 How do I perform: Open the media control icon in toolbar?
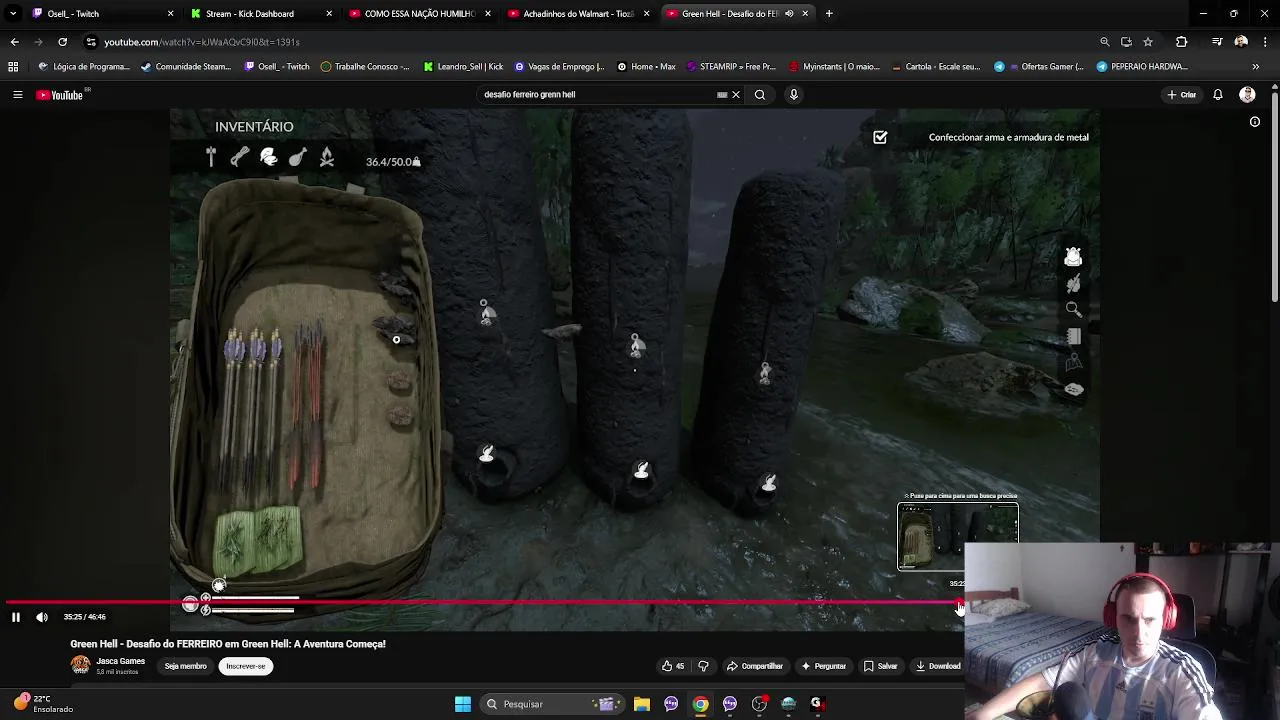[x=1217, y=42]
